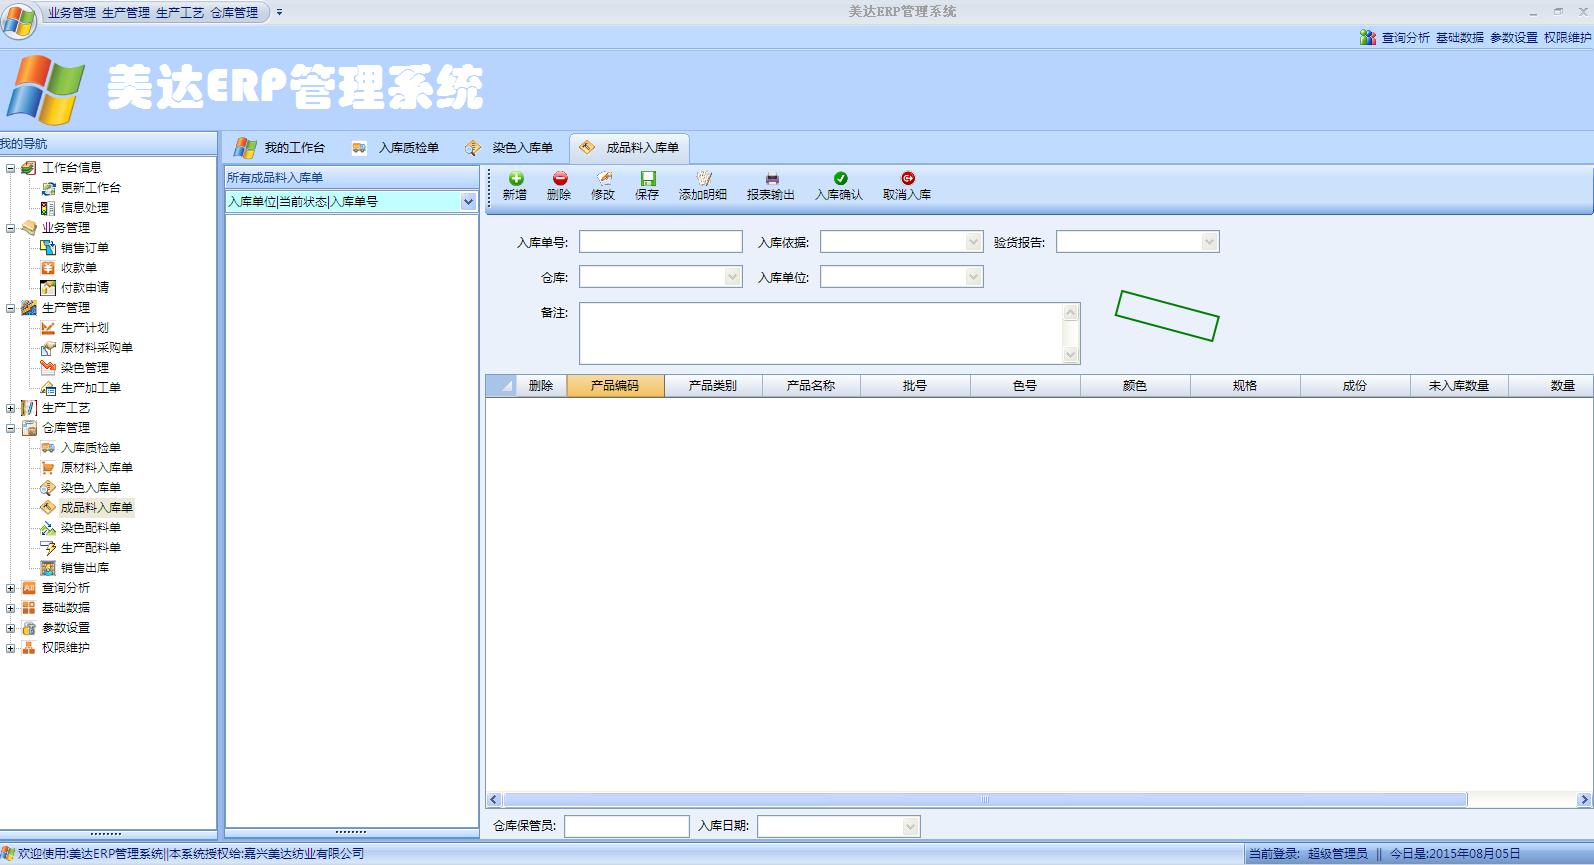Collapse the 仓库管理 tree node
Viewport: 1594px width, 865px height.
pos(11,428)
